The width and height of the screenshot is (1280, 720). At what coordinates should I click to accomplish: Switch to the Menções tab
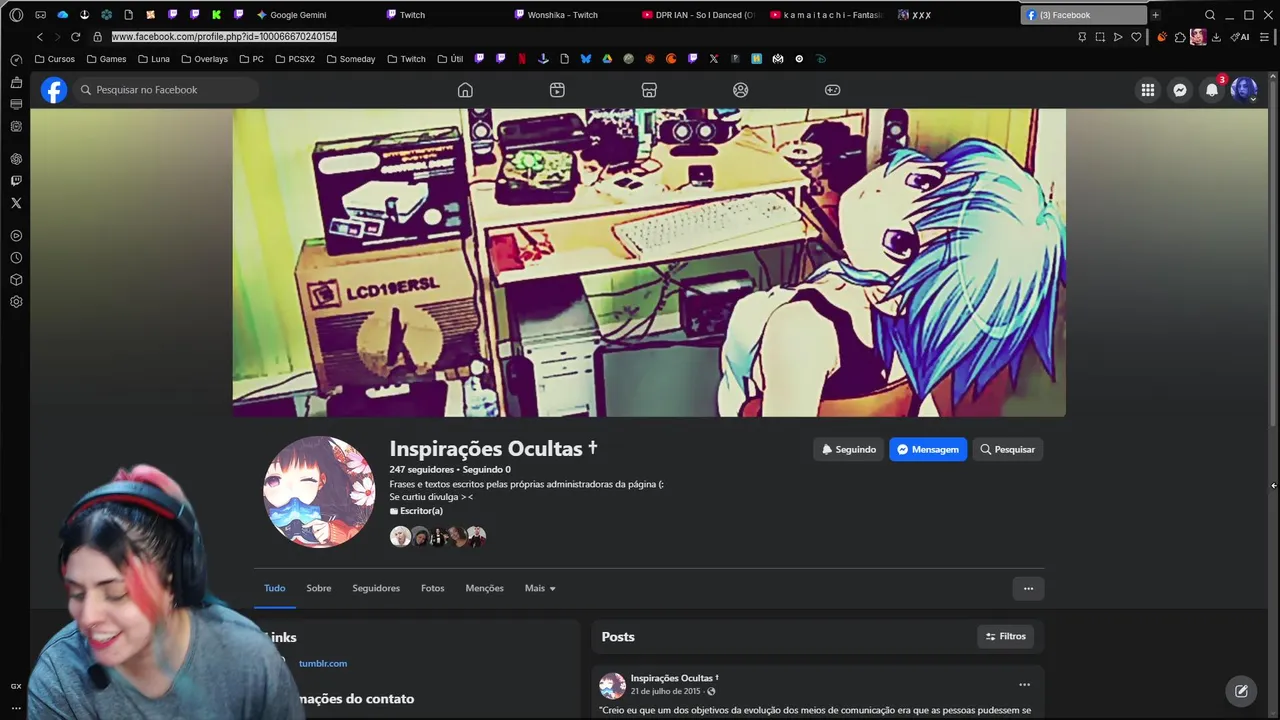[x=485, y=588]
